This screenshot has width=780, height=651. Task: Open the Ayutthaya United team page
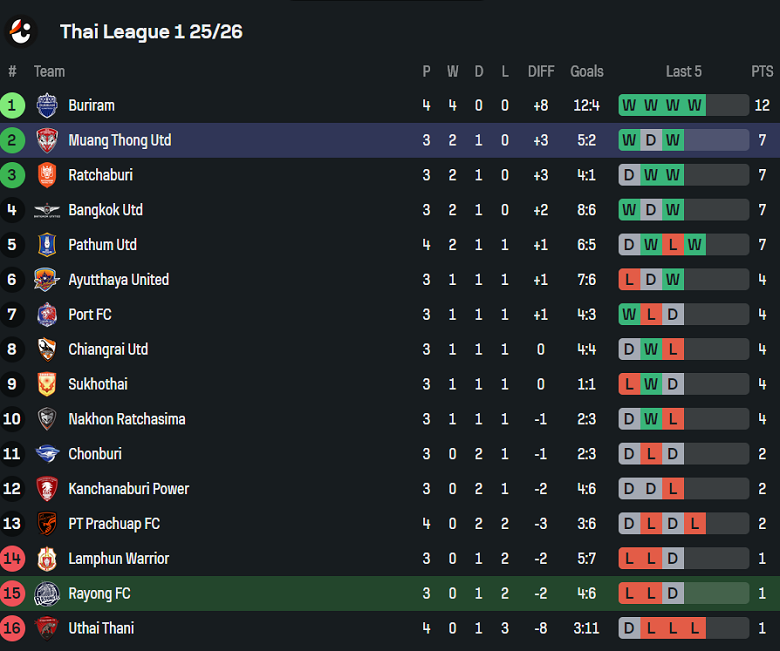(118, 280)
